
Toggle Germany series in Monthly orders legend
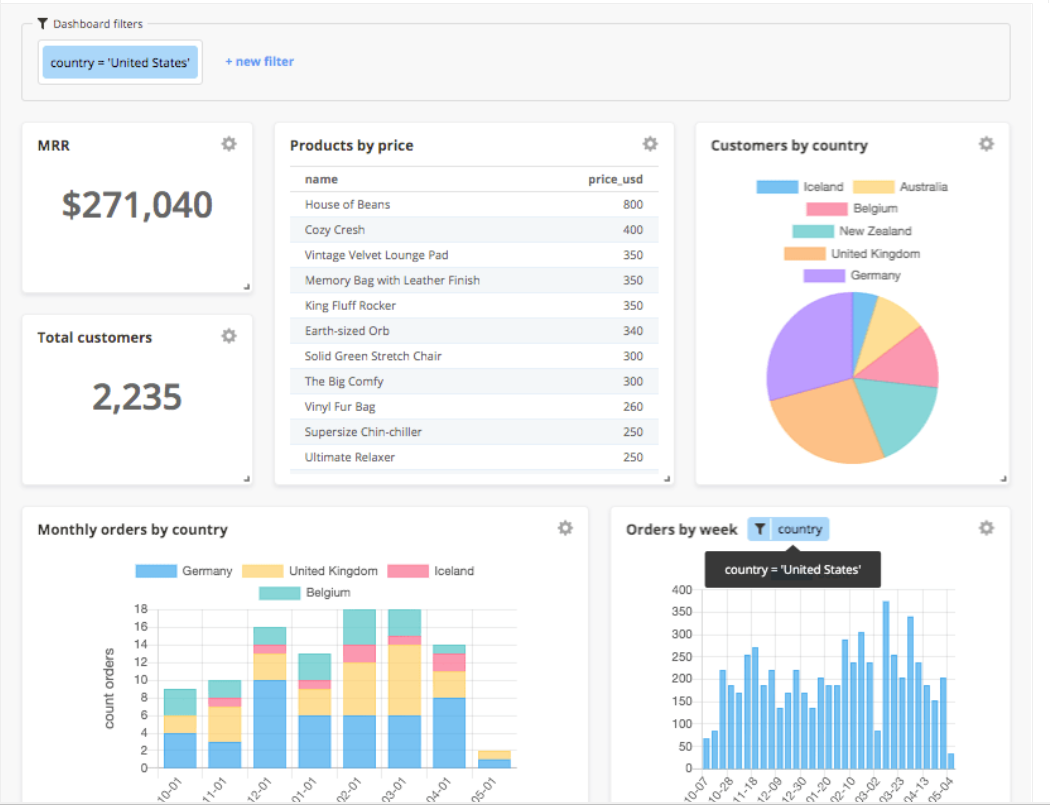pyautogui.click(x=184, y=571)
